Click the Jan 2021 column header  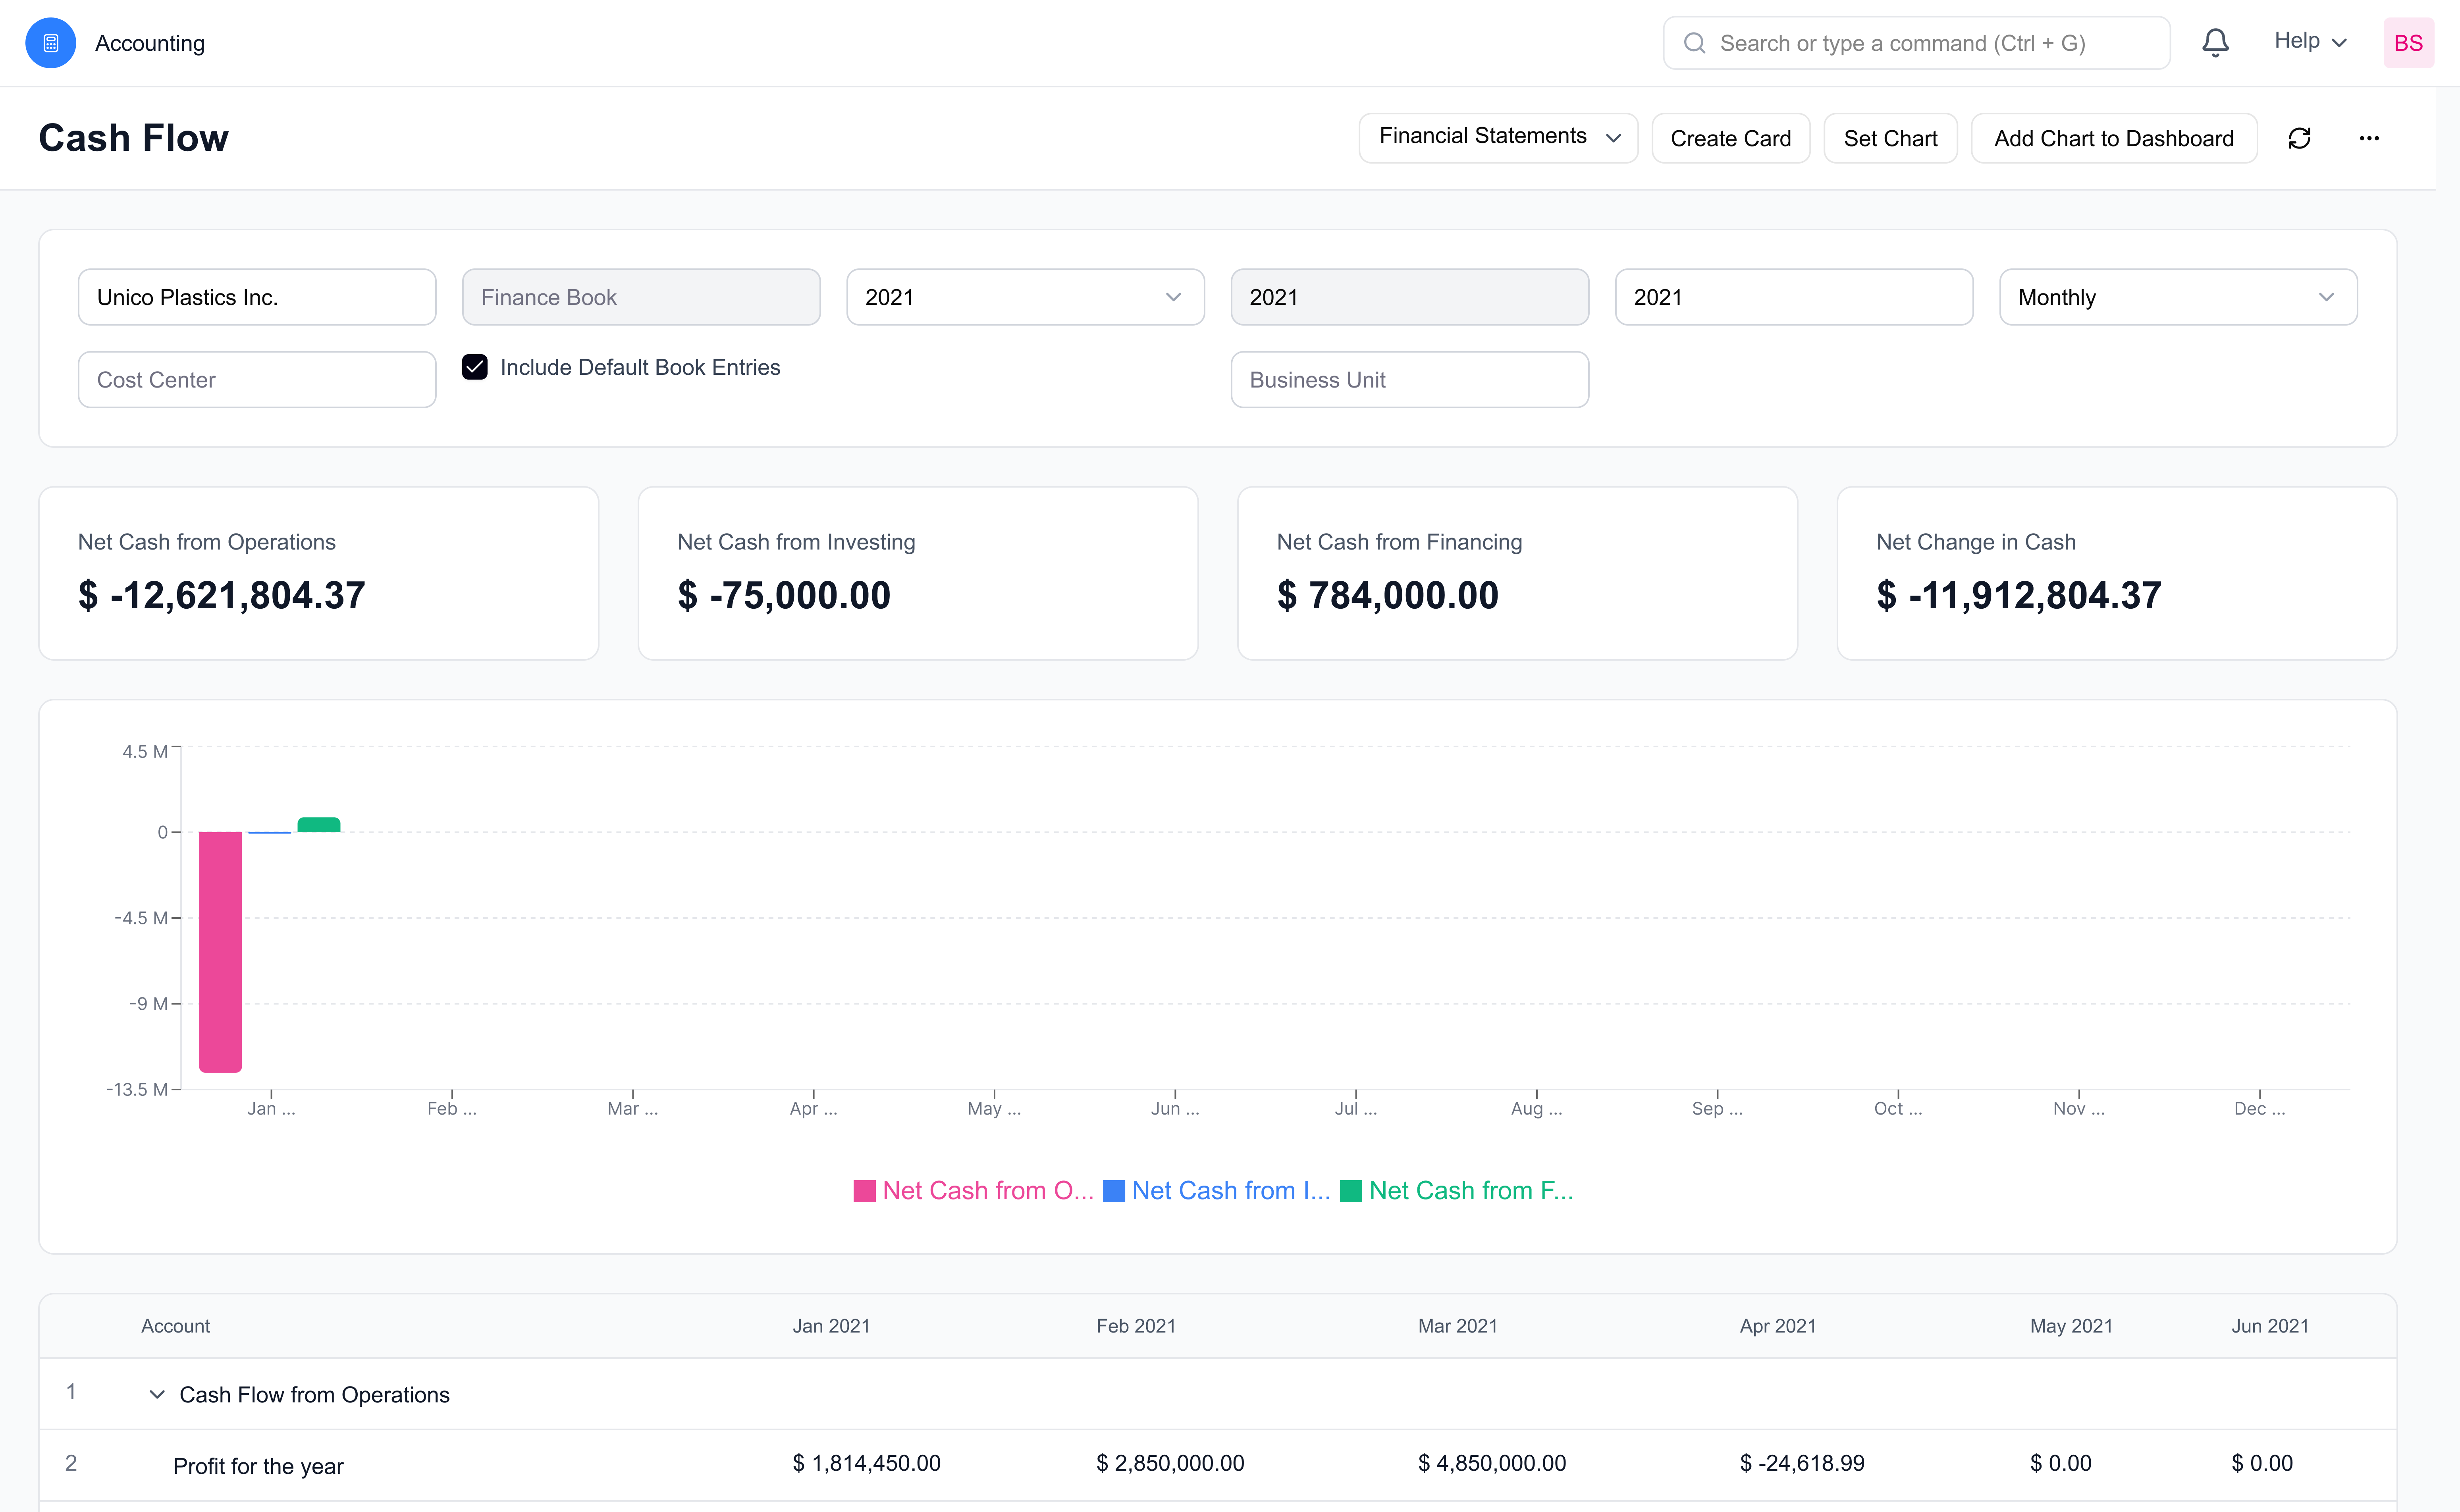(831, 1326)
